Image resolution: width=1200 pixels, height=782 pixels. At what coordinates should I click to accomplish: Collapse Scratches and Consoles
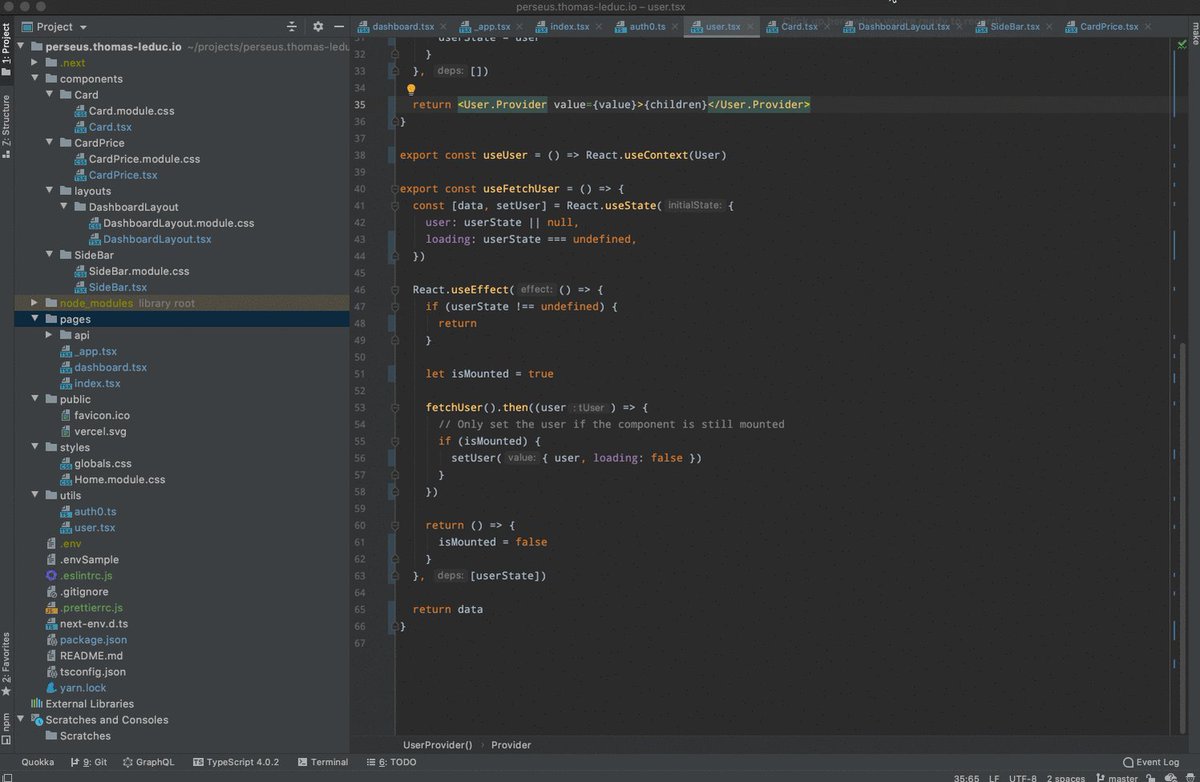pos(22,719)
